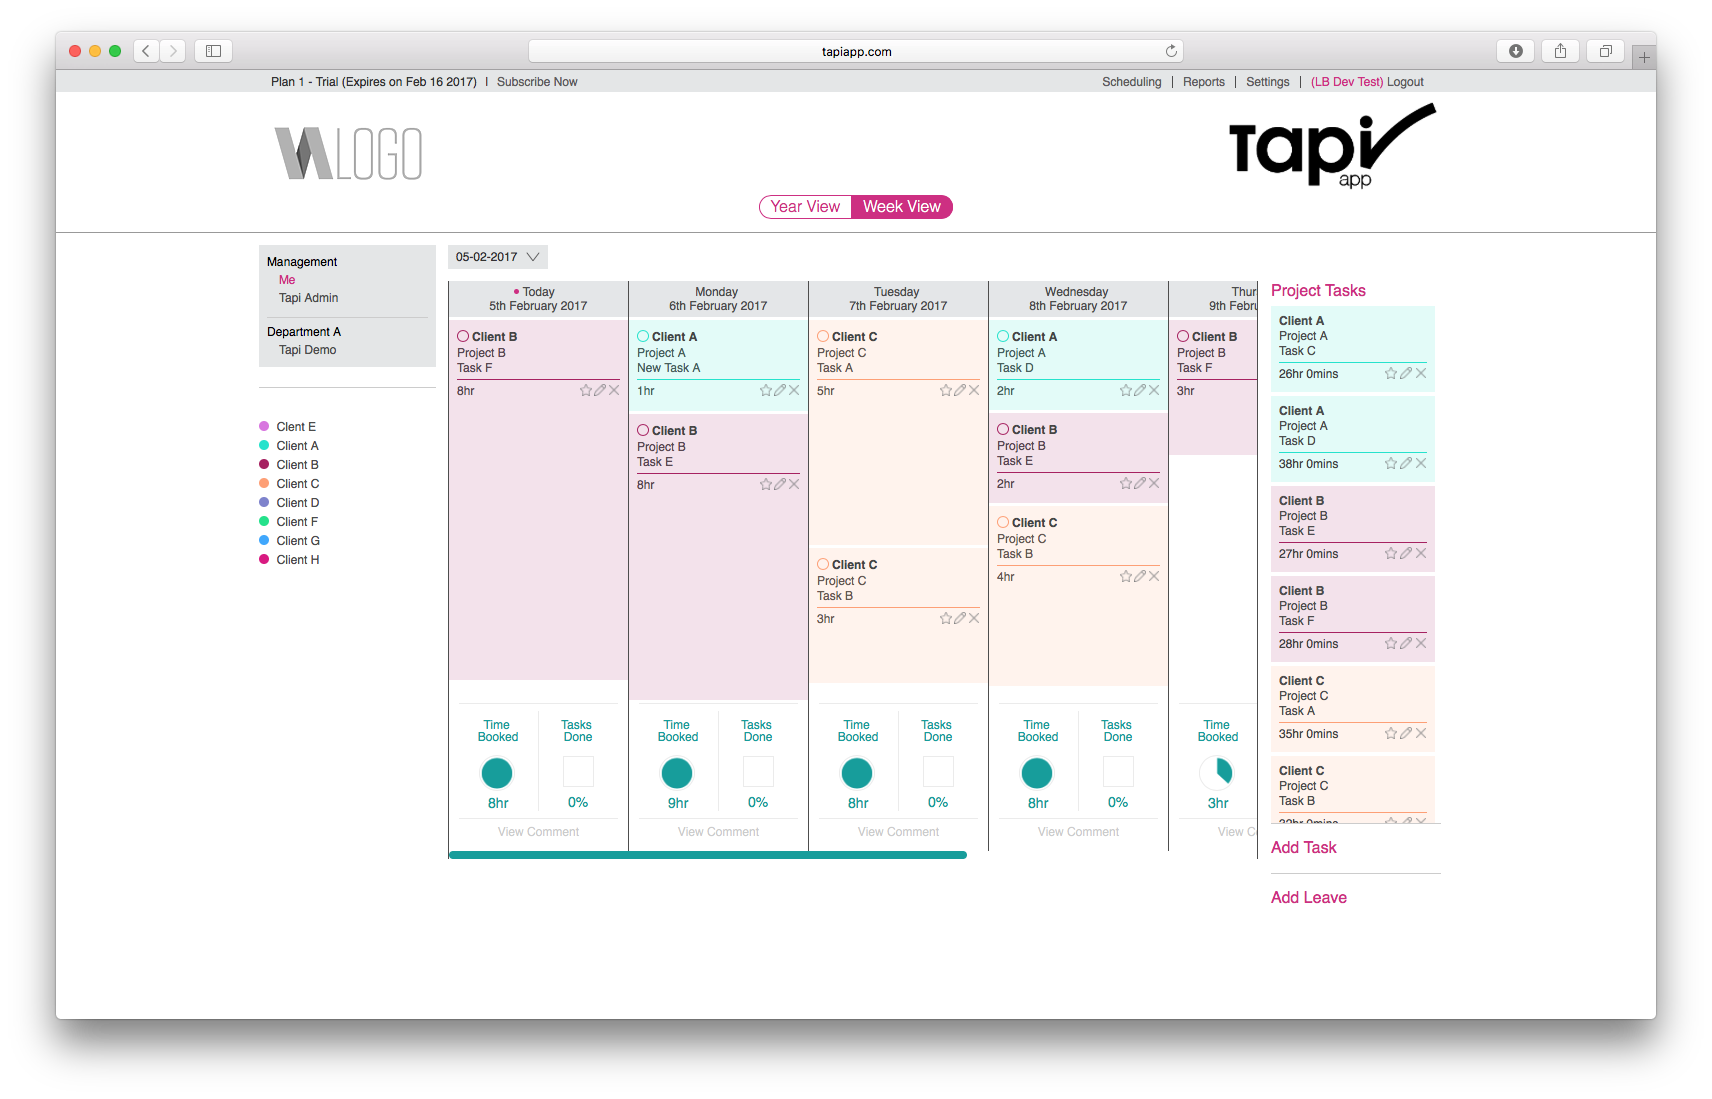The height and width of the screenshot is (1099, 1712).
Task: Select Me under Management
Action: (x=287, y=280)
